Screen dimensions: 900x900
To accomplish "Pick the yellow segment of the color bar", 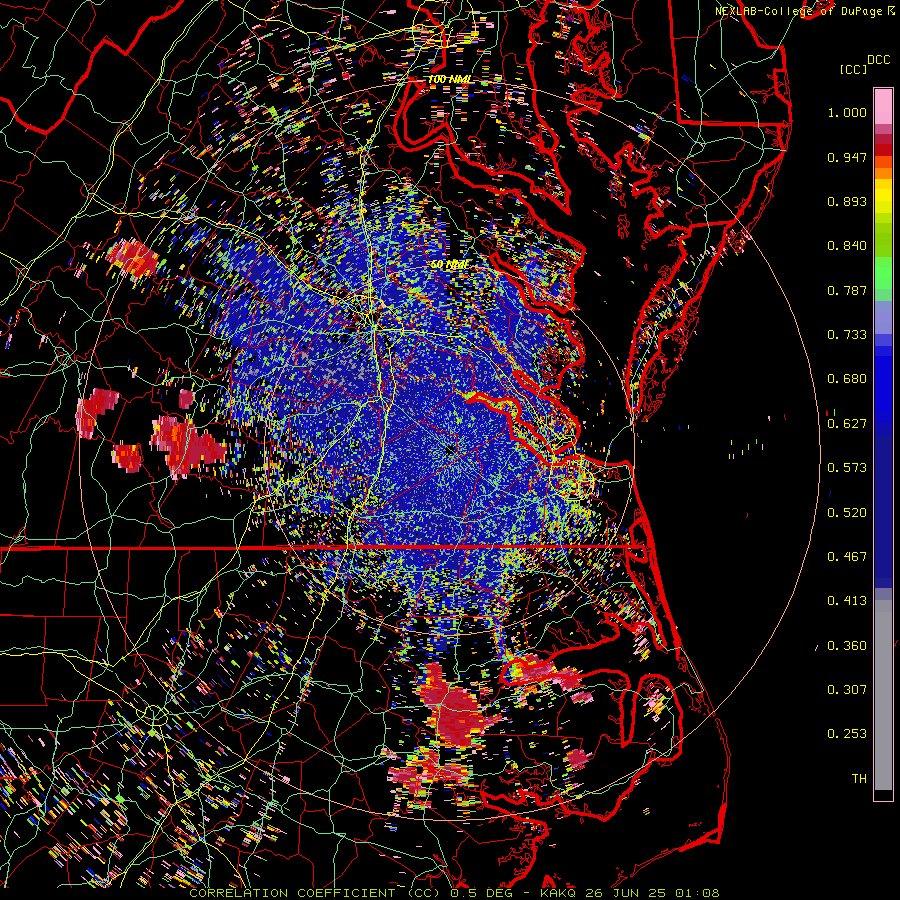I will pyautogui.click(x=883, y=197).
